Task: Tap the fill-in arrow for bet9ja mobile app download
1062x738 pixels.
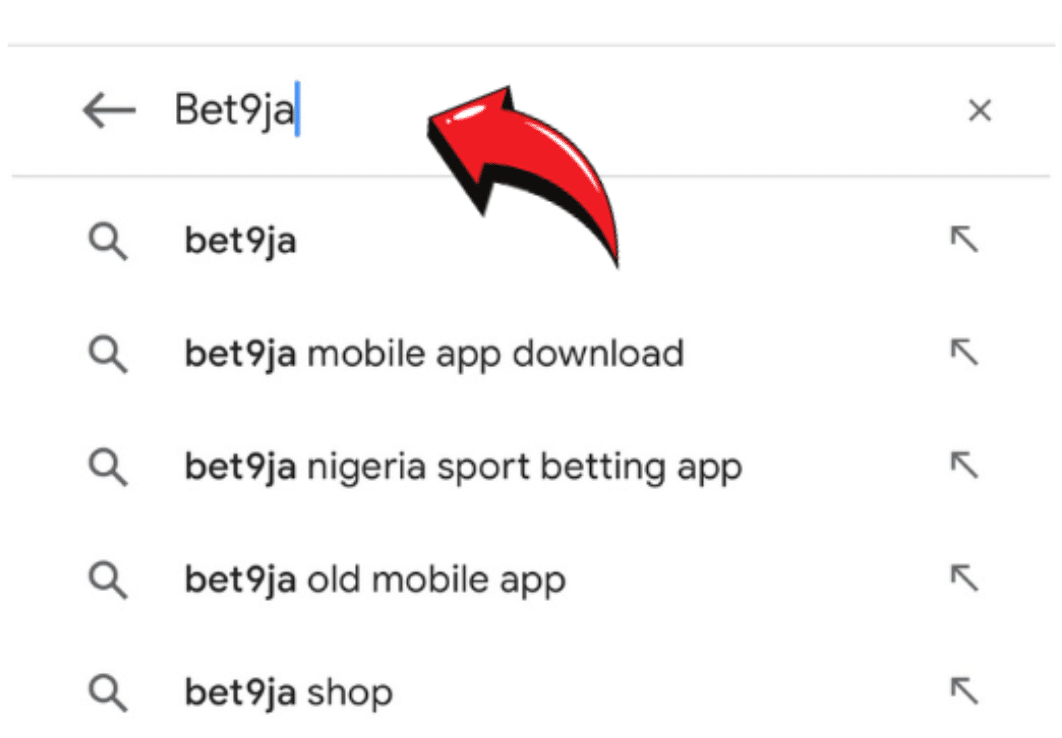Action: 966,352
